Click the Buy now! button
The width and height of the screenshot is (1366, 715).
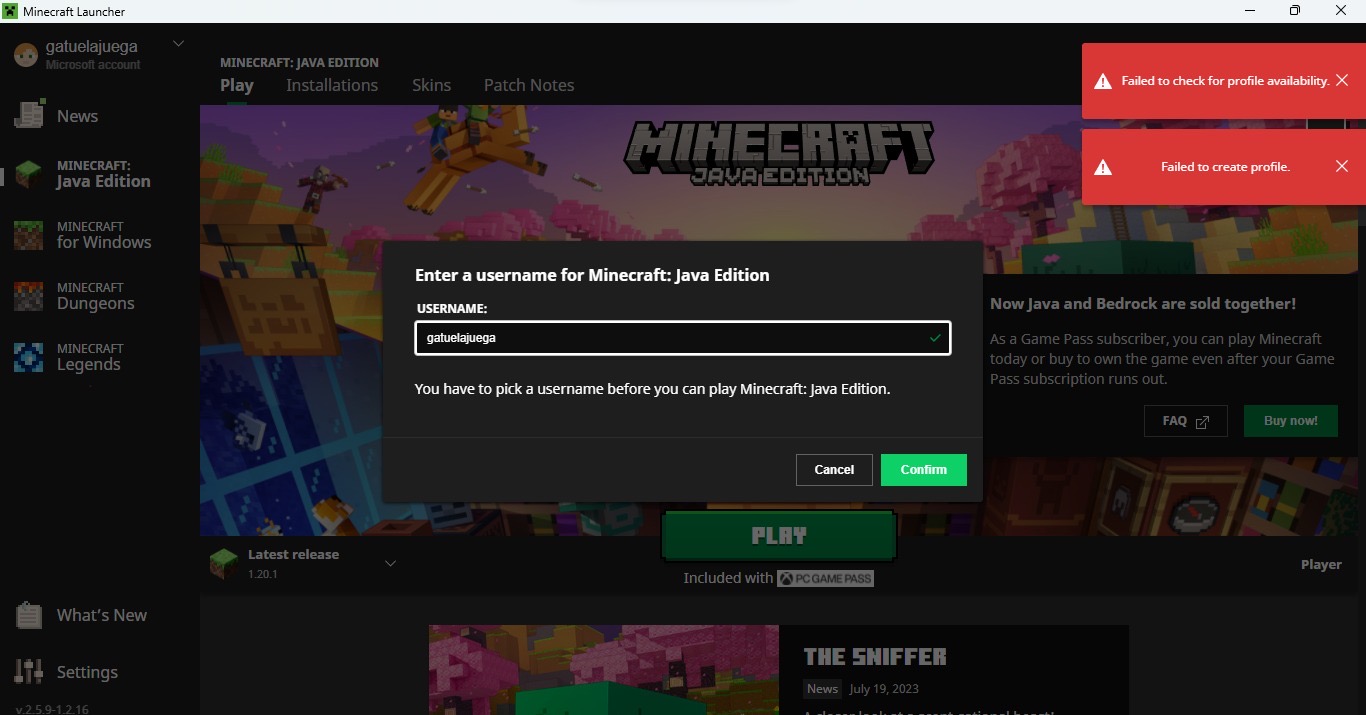[1291, 421]
